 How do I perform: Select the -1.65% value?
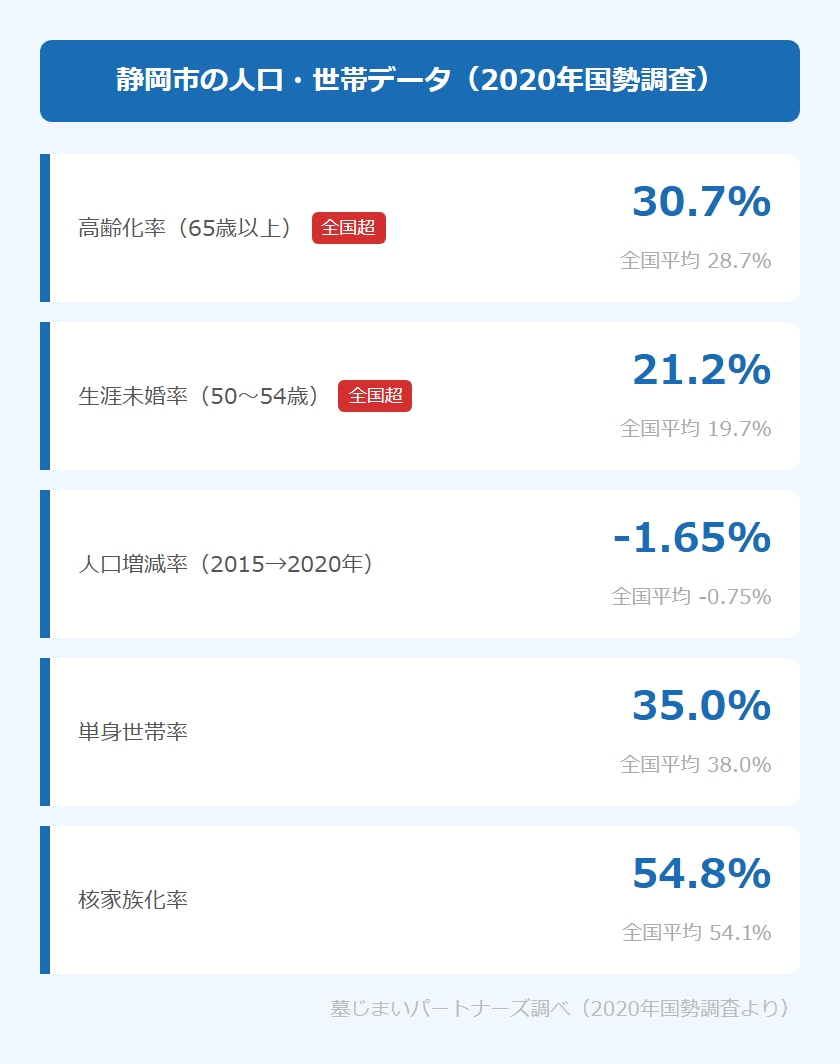(x=691, y=538)
